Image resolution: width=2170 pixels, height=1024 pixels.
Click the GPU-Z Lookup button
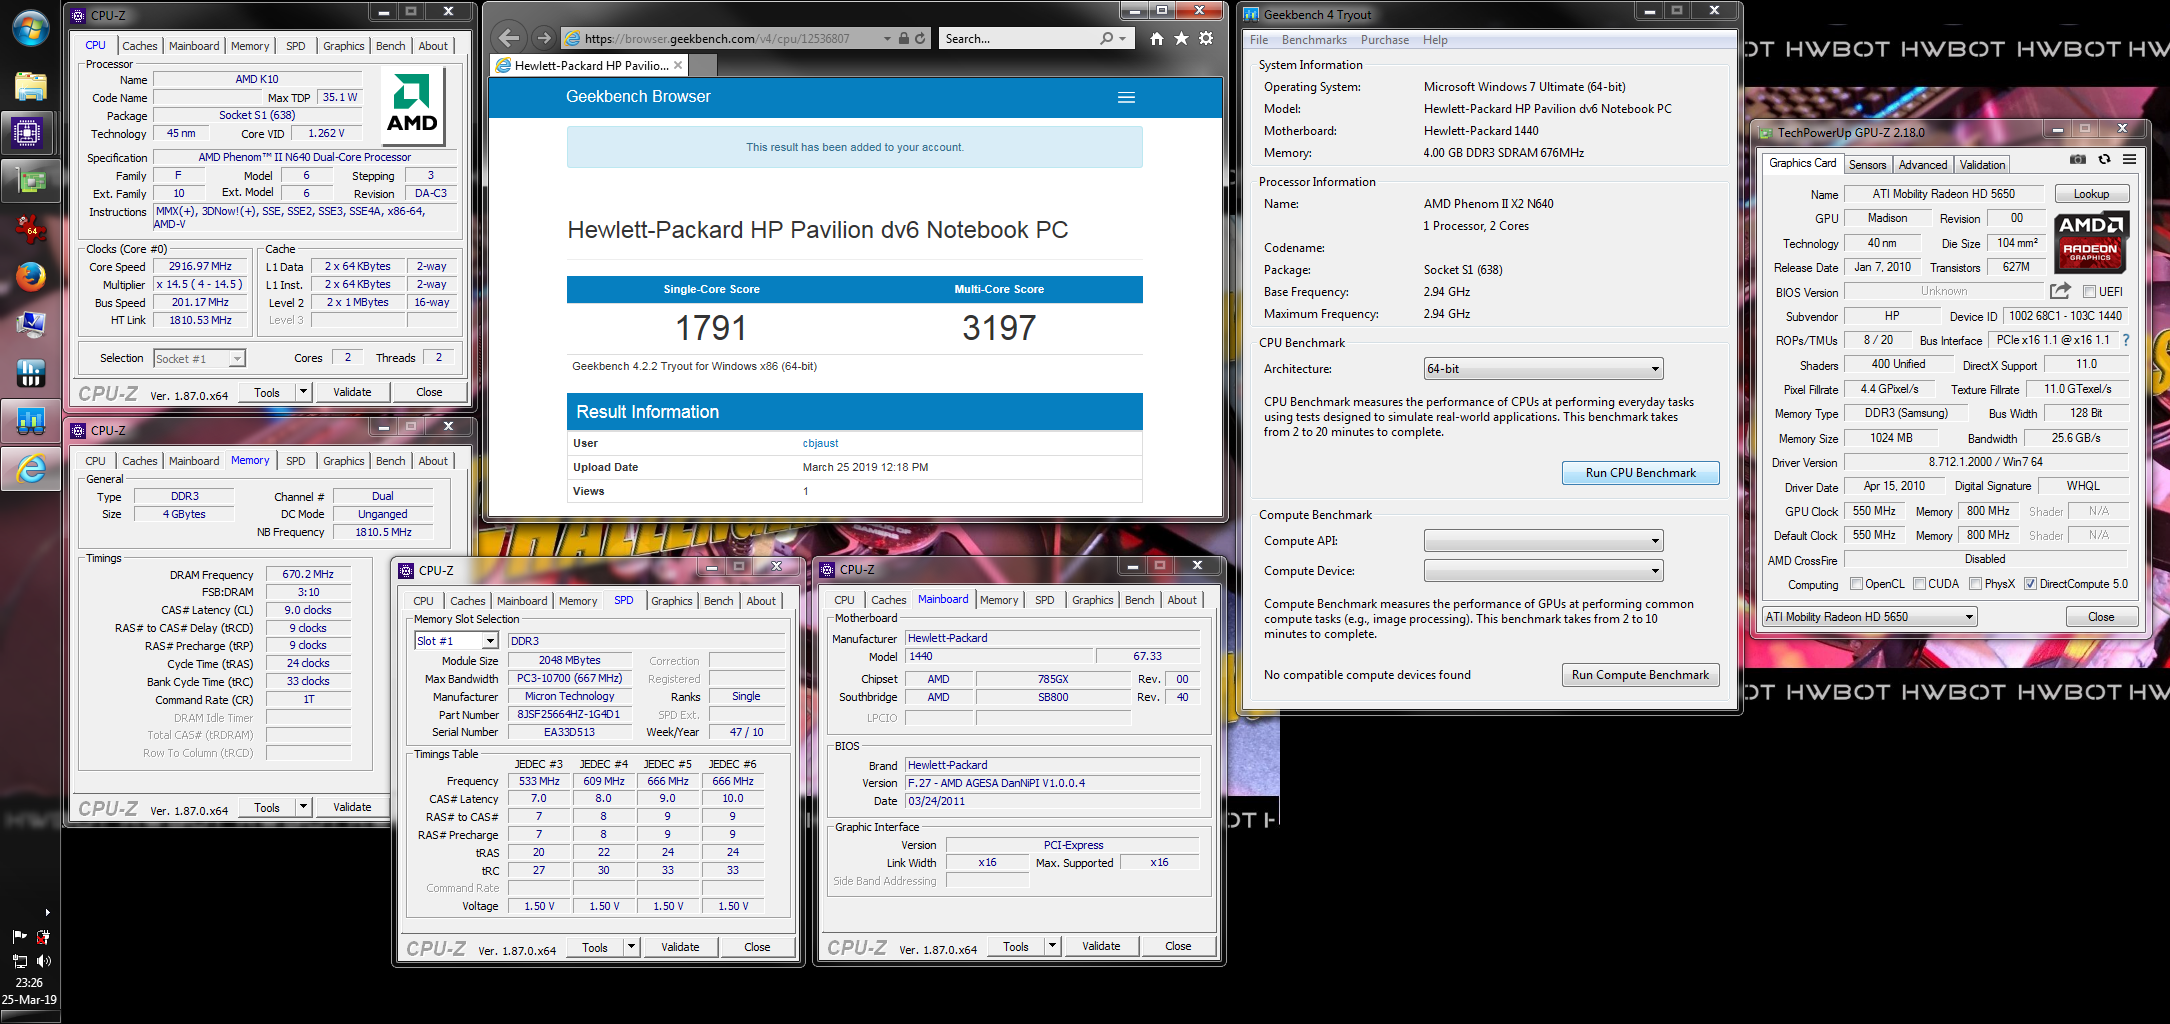2091,194
